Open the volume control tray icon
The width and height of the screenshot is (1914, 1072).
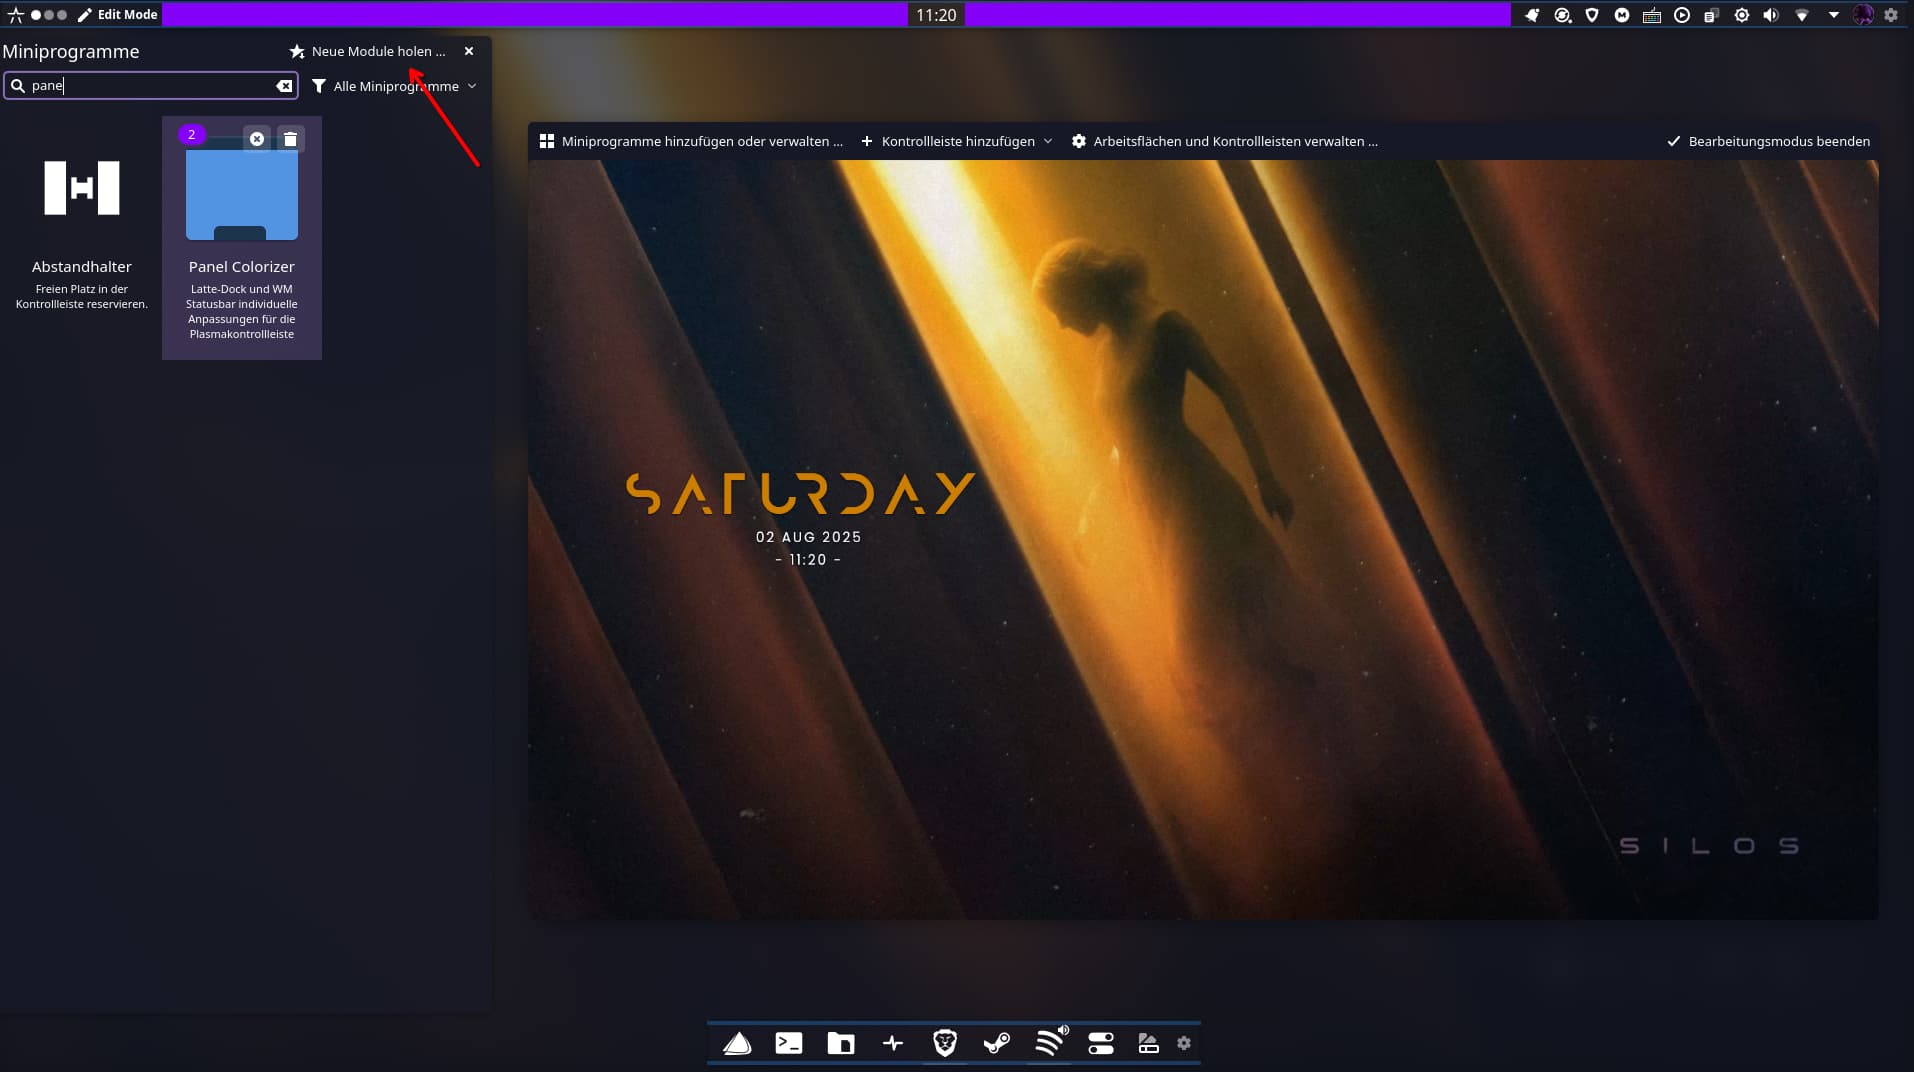1771,15
